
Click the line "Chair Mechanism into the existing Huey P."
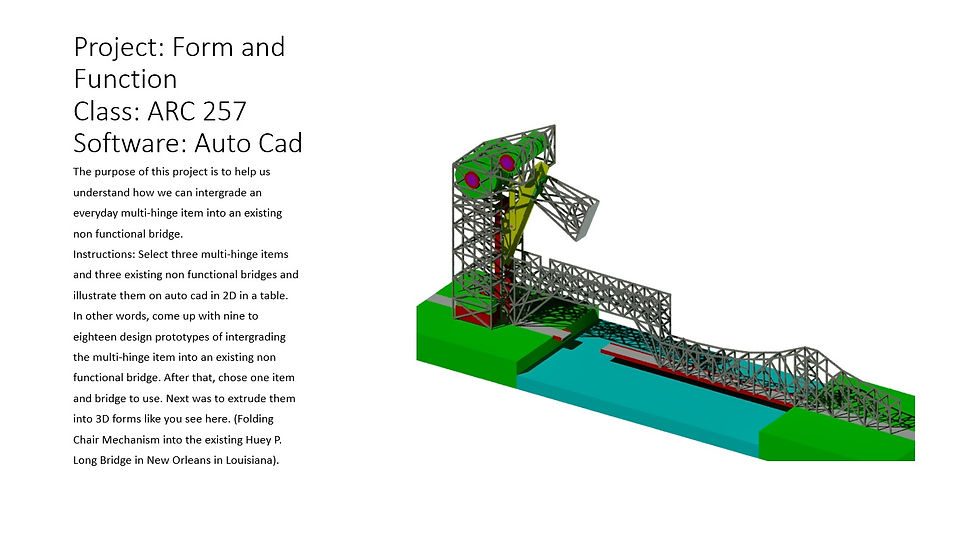pos(178,440)
